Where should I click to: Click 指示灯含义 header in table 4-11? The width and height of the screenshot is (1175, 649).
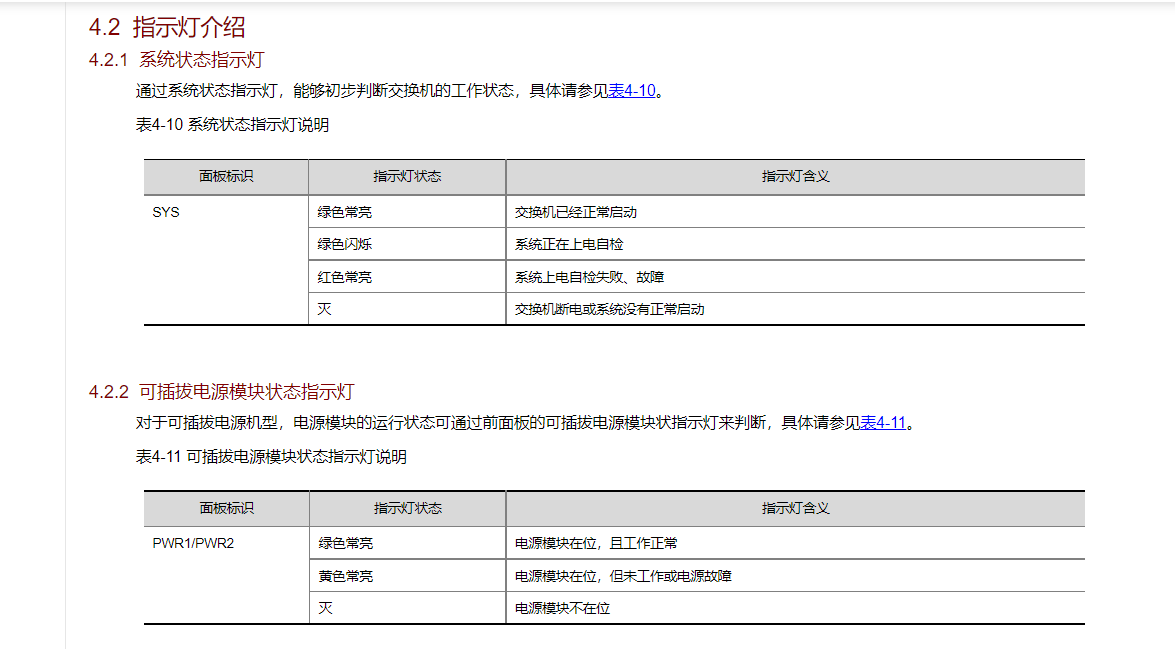(796, 509)
